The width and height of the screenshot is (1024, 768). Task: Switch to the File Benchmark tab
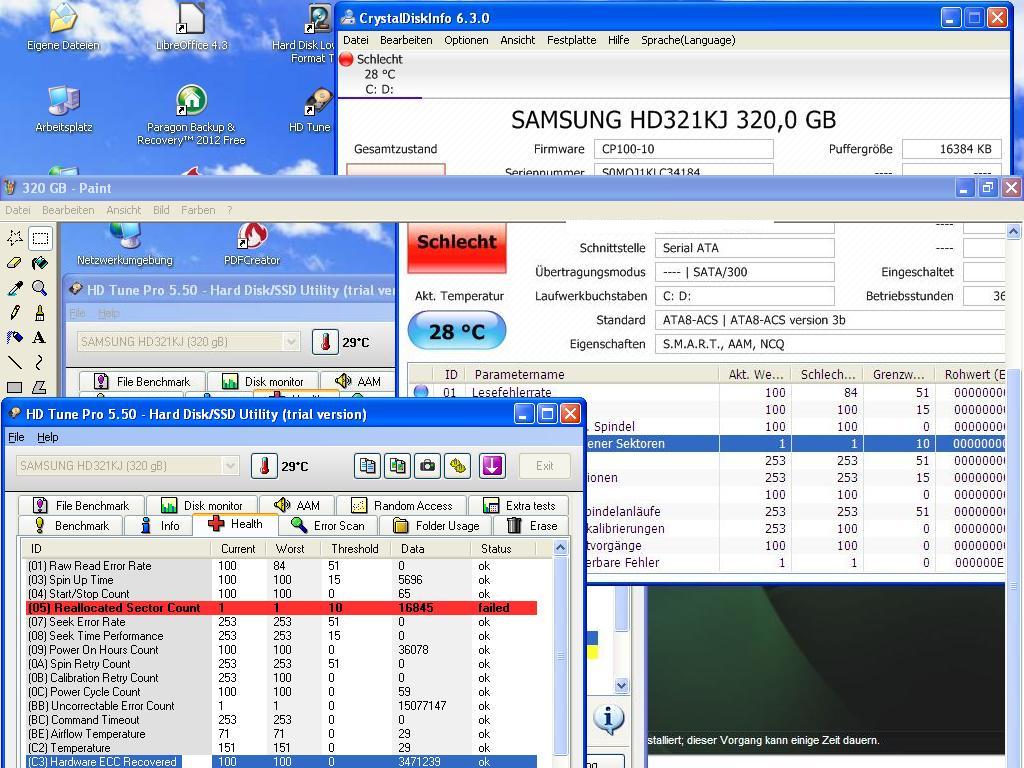click(x=80, y=505)
